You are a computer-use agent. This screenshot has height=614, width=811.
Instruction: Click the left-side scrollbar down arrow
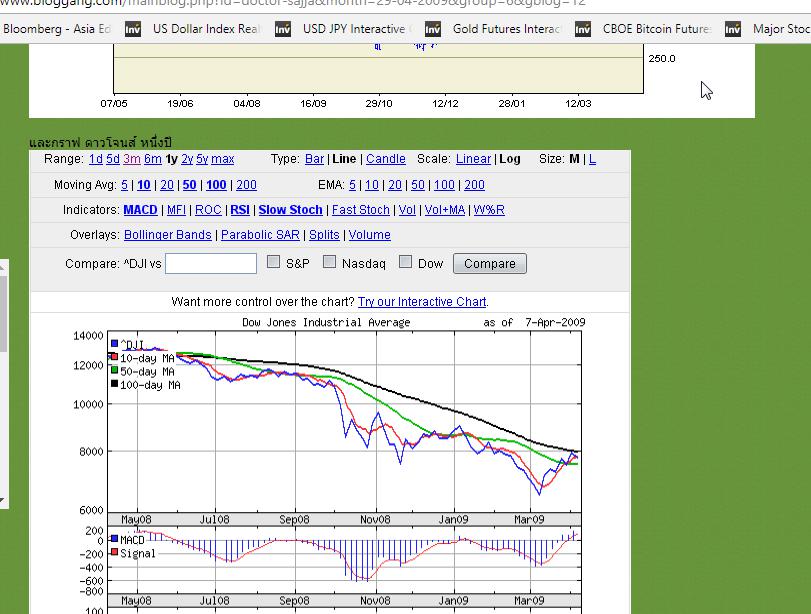point(3,501)
